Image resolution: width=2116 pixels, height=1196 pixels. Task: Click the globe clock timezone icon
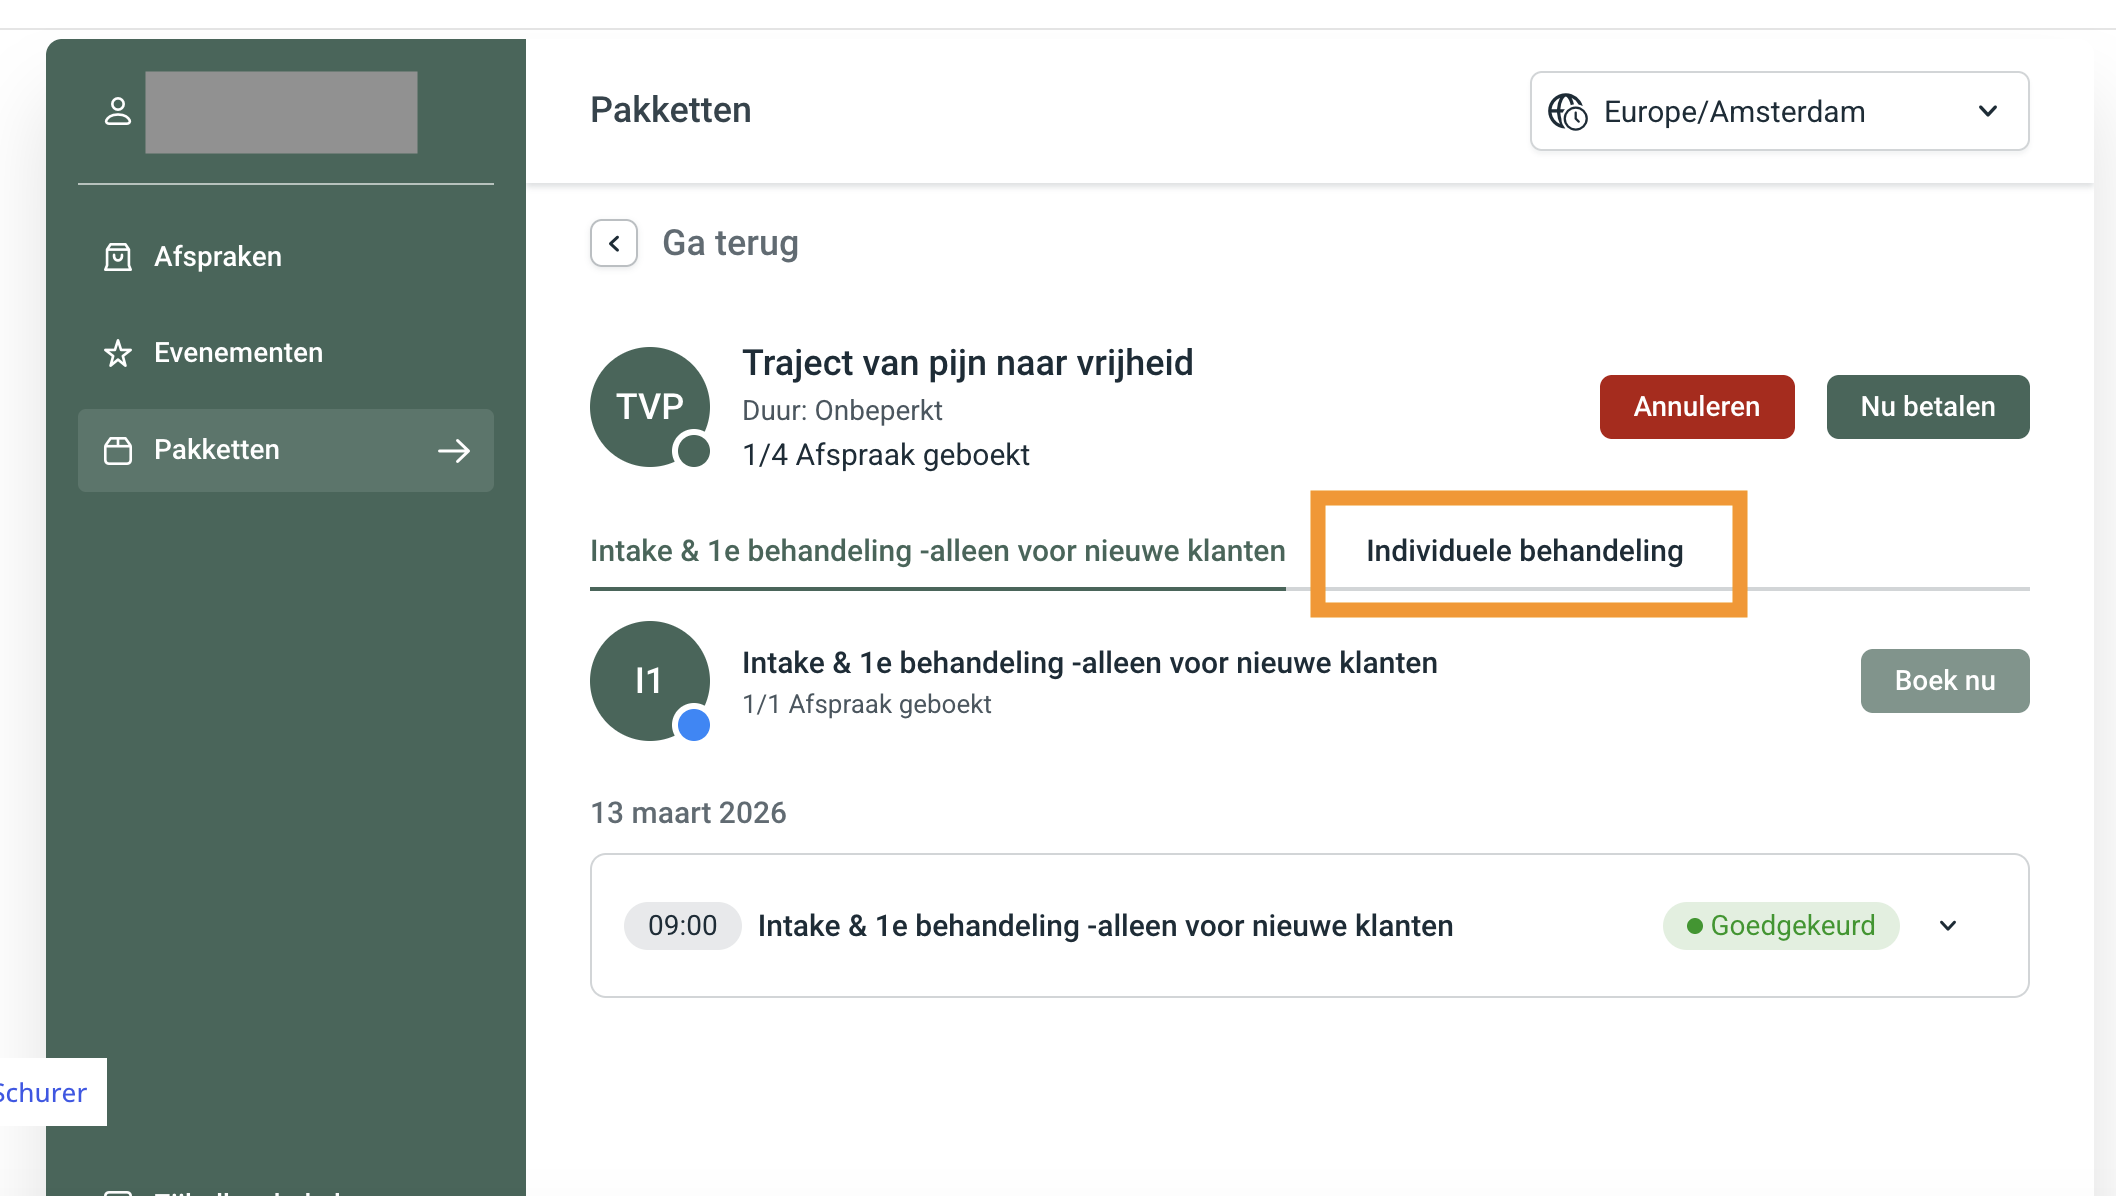pyautogui.click(x=1567, y=111)
